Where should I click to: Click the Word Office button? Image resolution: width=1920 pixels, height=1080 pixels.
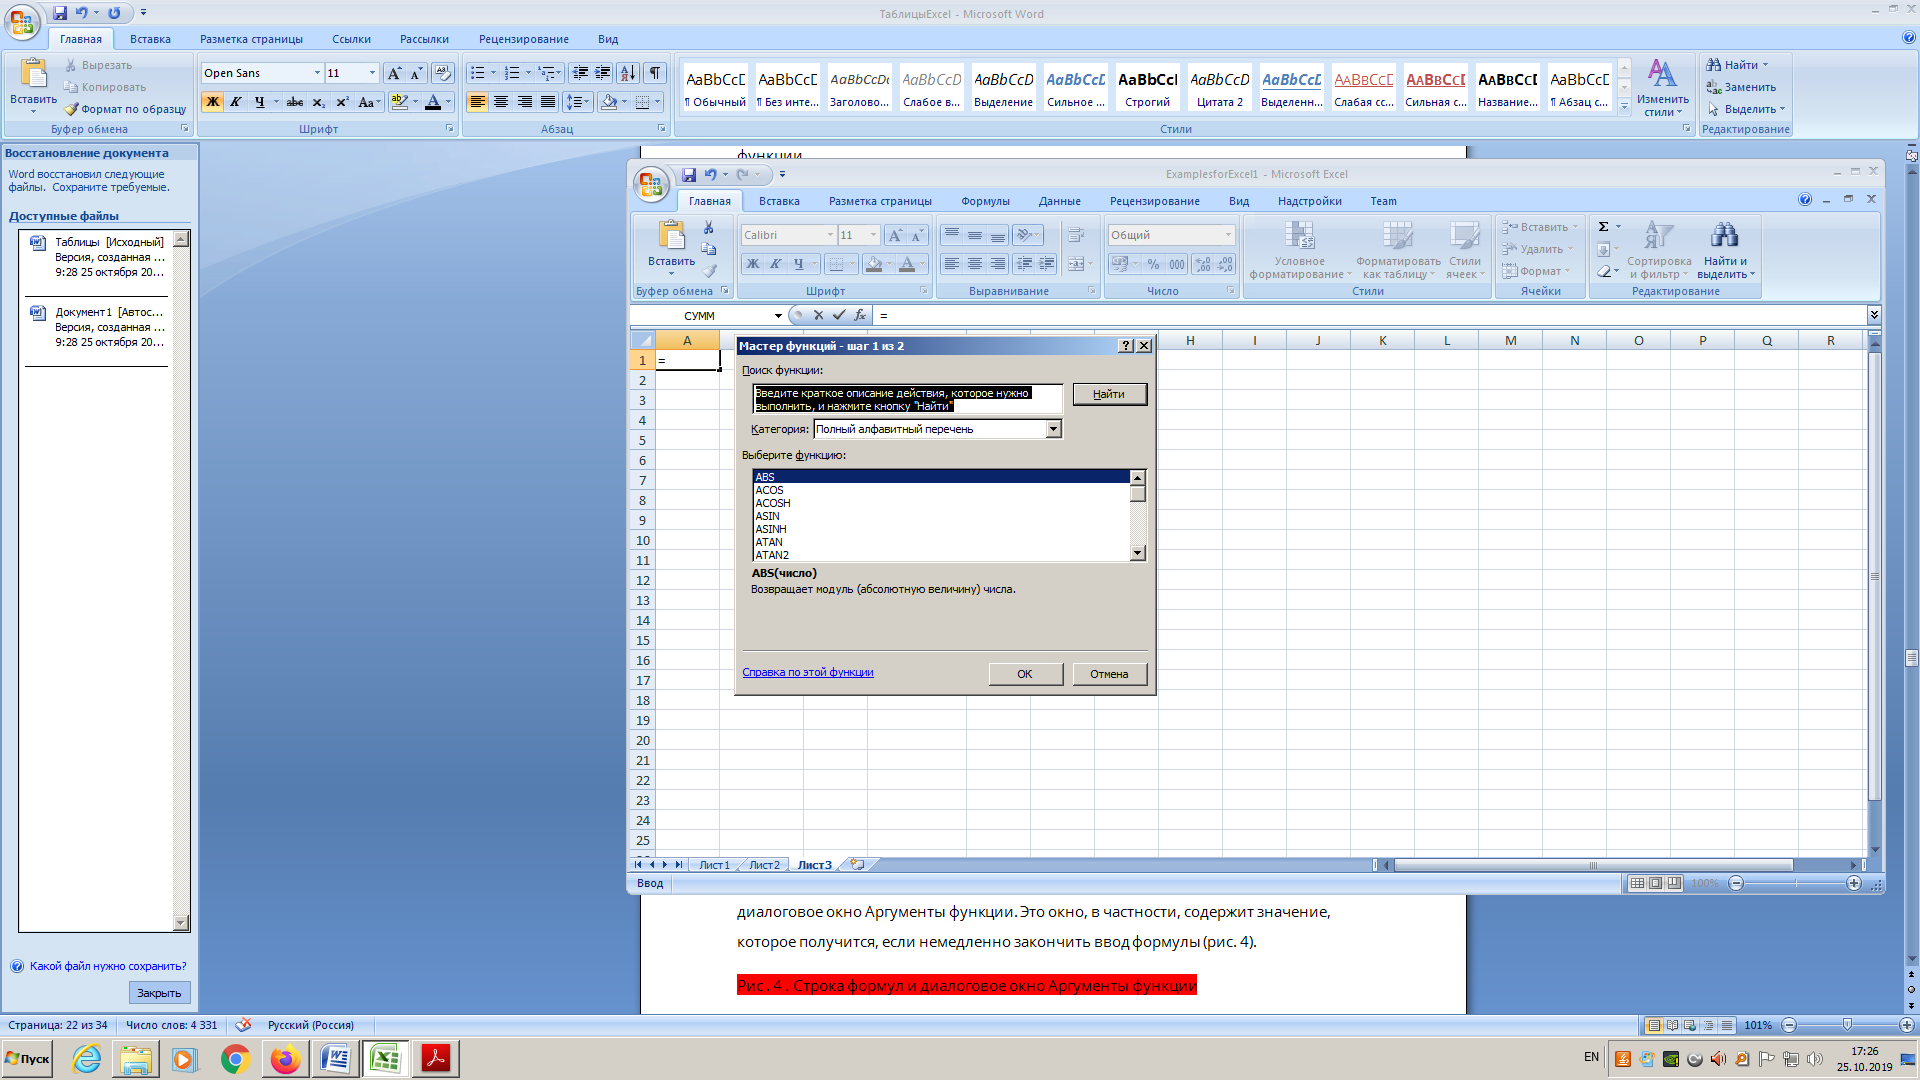click(22, 21)
